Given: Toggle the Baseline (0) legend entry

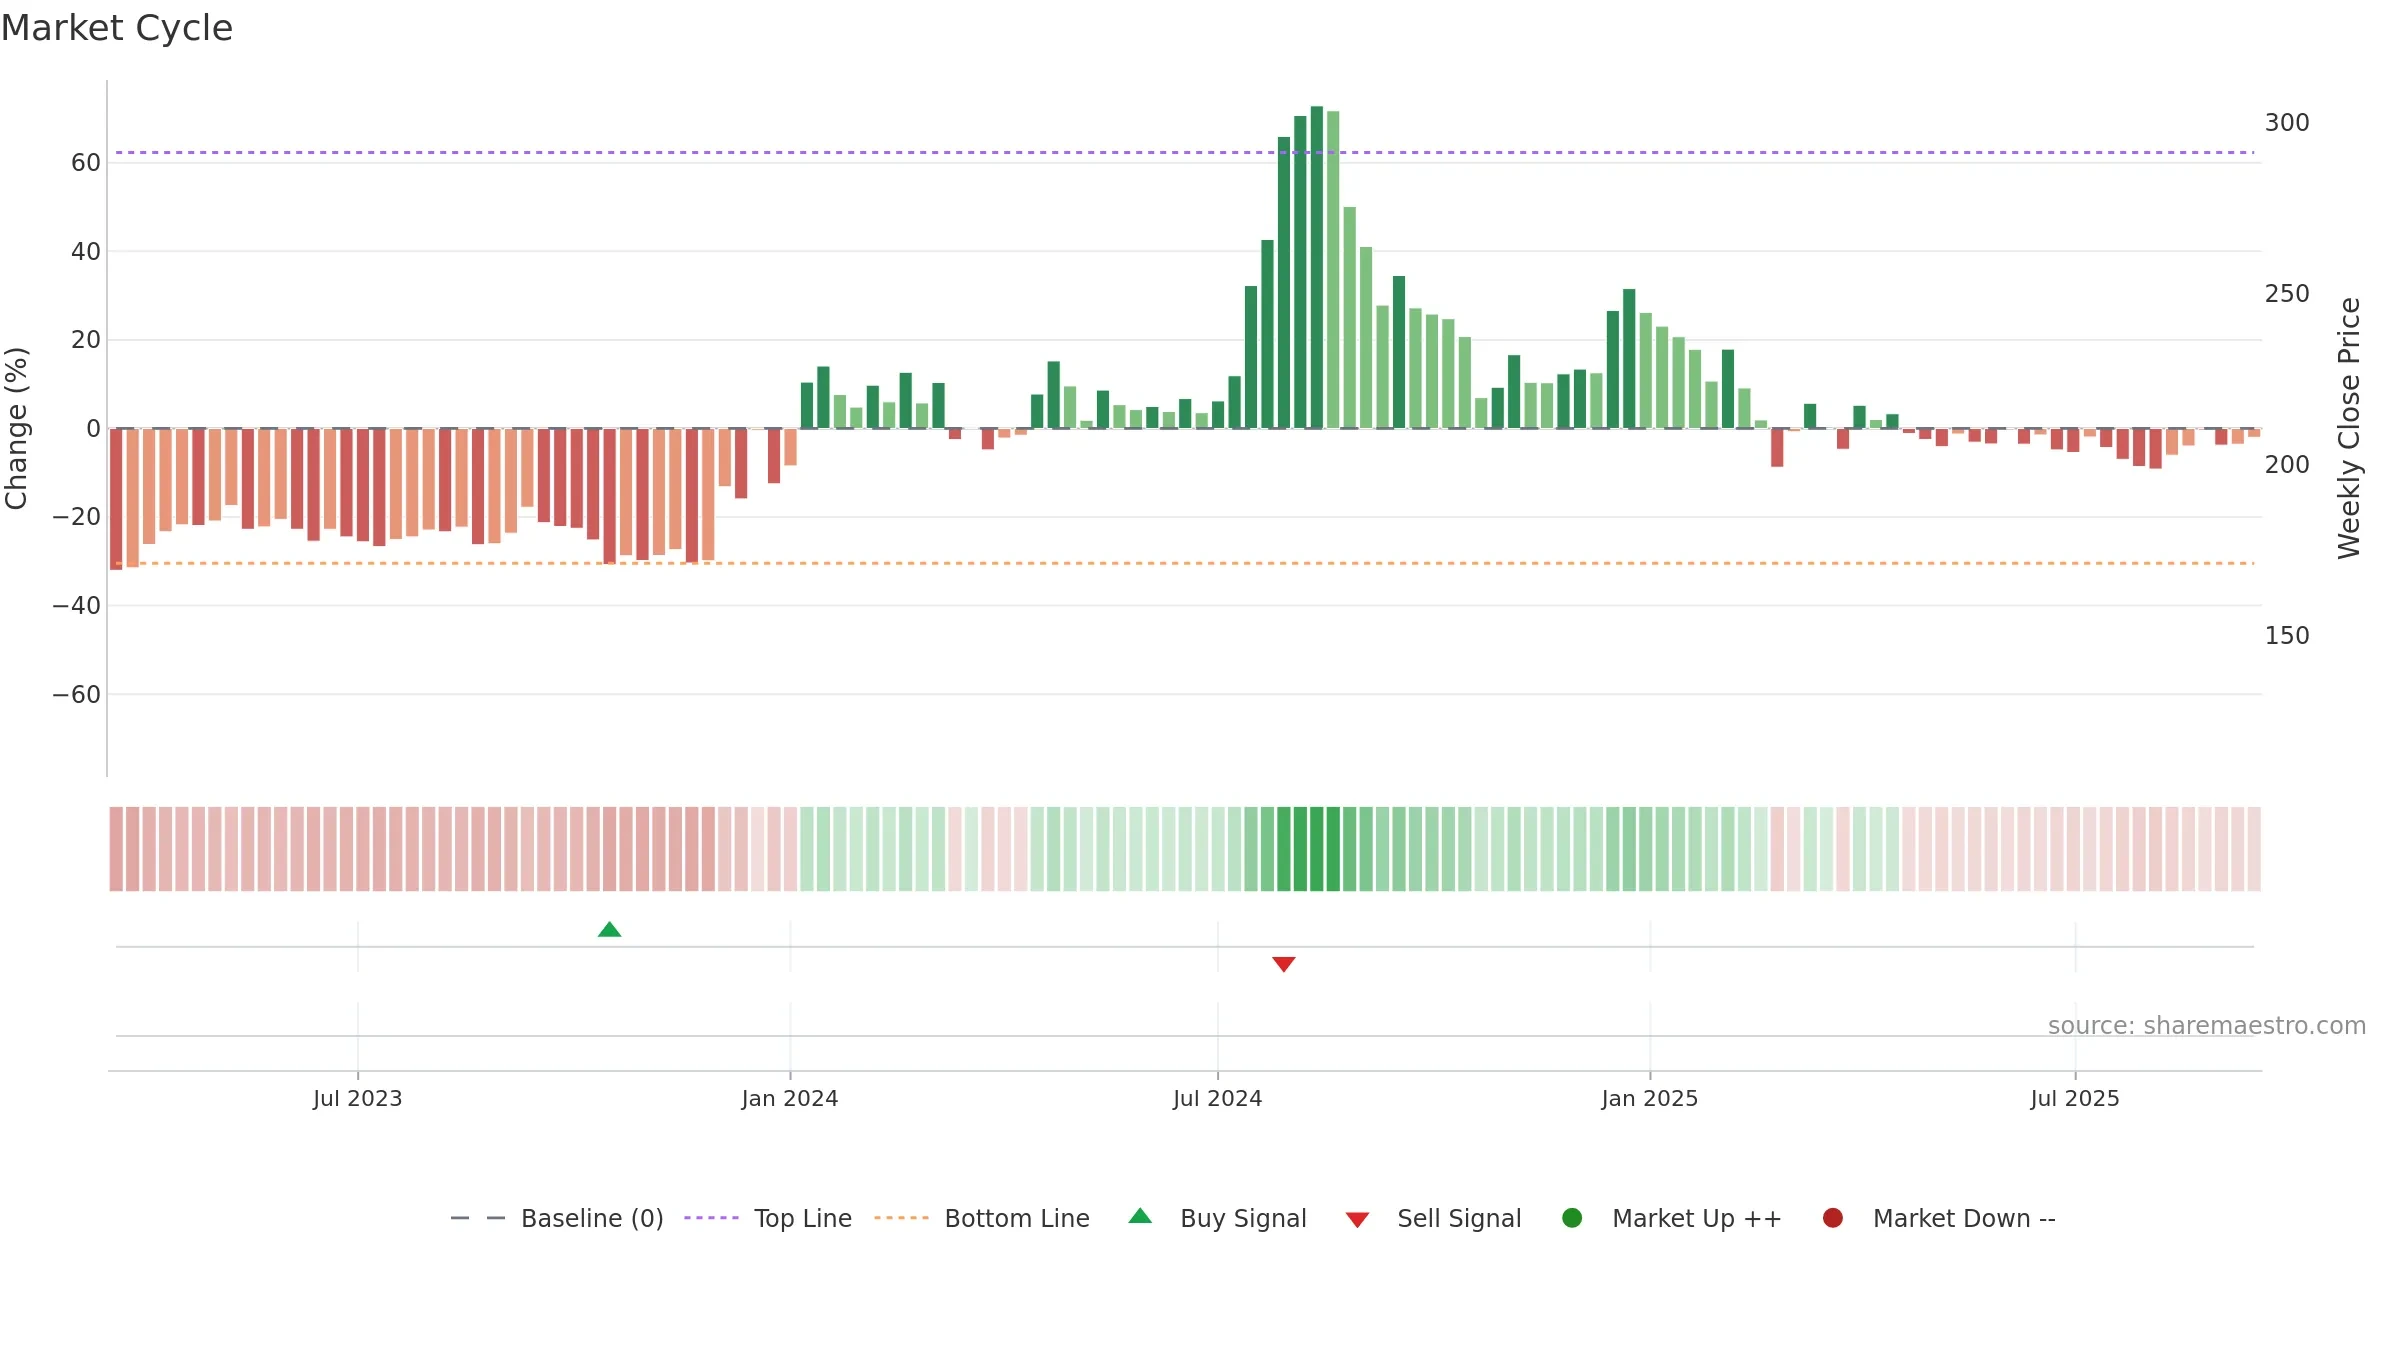Looking at the screenshot, I should (x=557, y=1218).
